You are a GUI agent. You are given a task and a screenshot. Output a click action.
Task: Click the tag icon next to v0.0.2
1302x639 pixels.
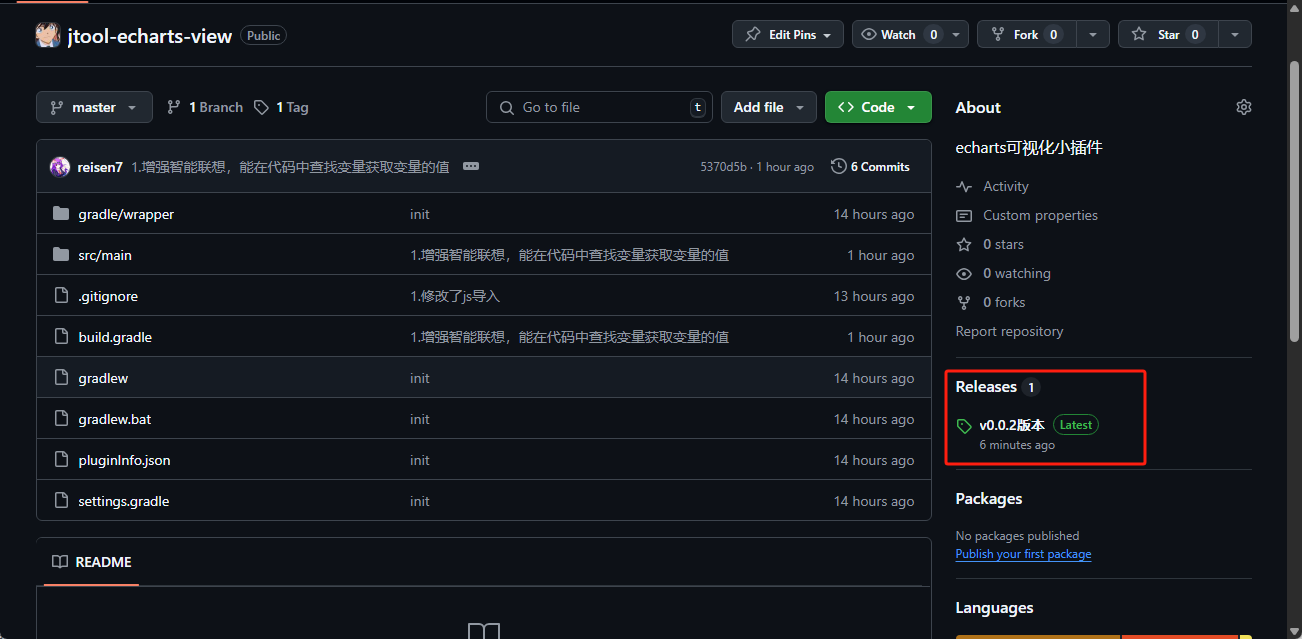pos(964,426)
